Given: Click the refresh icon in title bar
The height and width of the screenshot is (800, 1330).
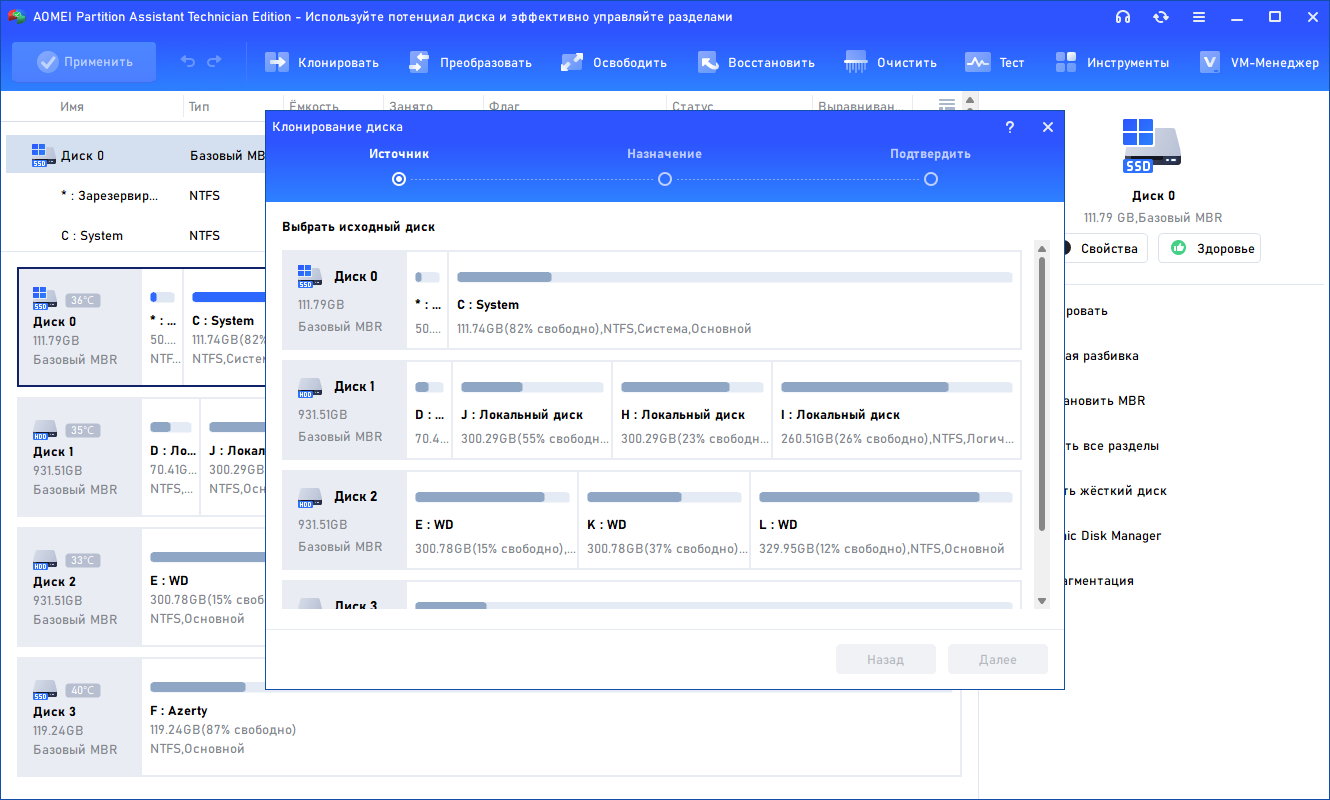Looking at the screenshot, I should [1161, 17].
